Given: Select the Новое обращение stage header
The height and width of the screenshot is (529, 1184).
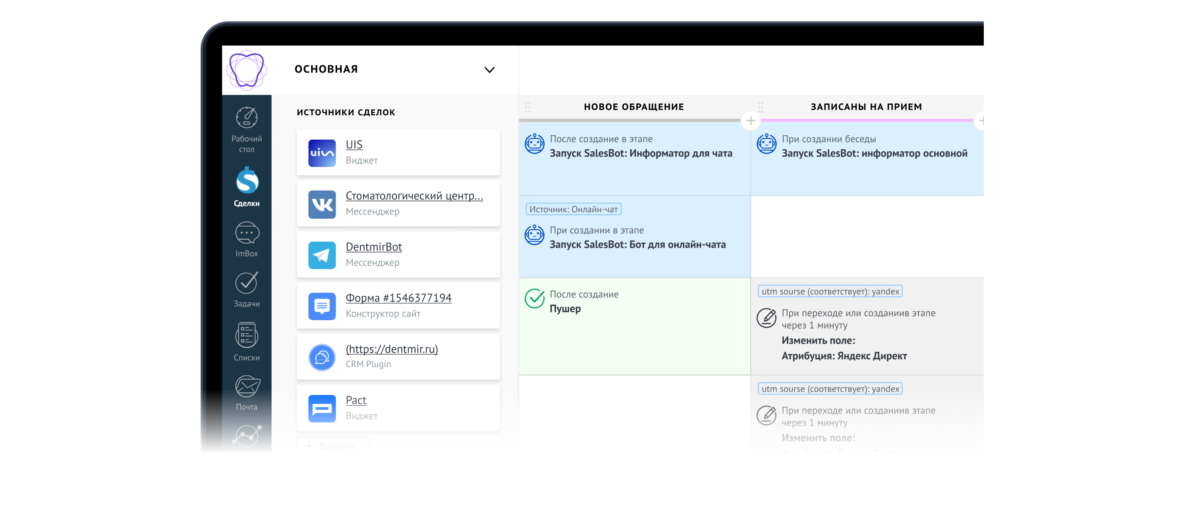Looking at the screenshot, I should pyautogui.click(x=634, y=107).
